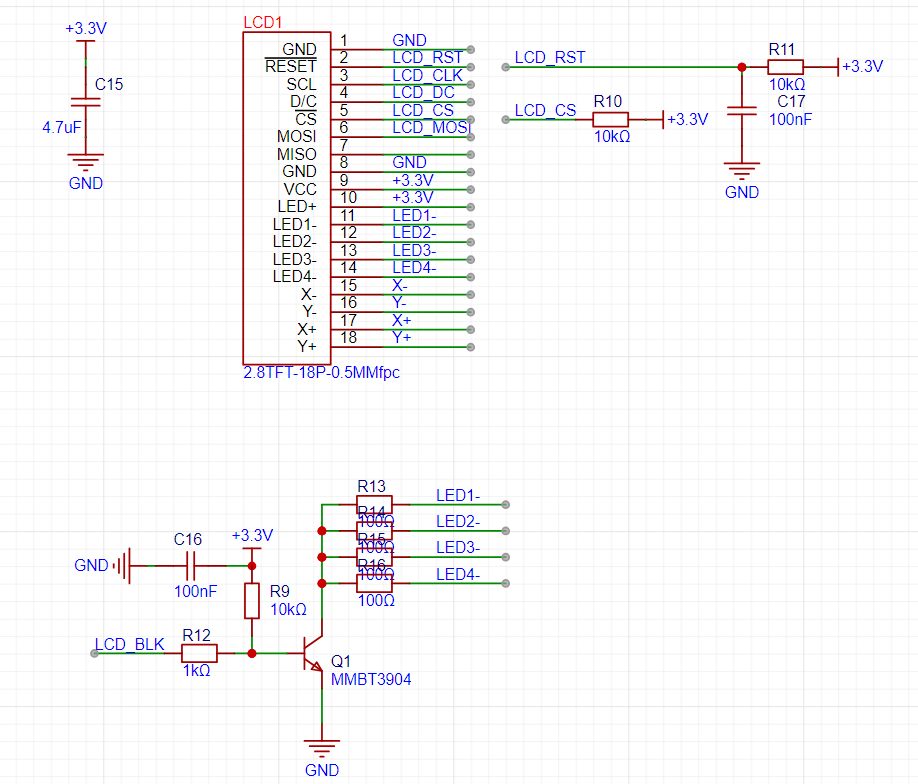Viewport: 918px width, 784px height.
Task: Select the Y+ net label on pin 18
Action: (x=402, y=337)
